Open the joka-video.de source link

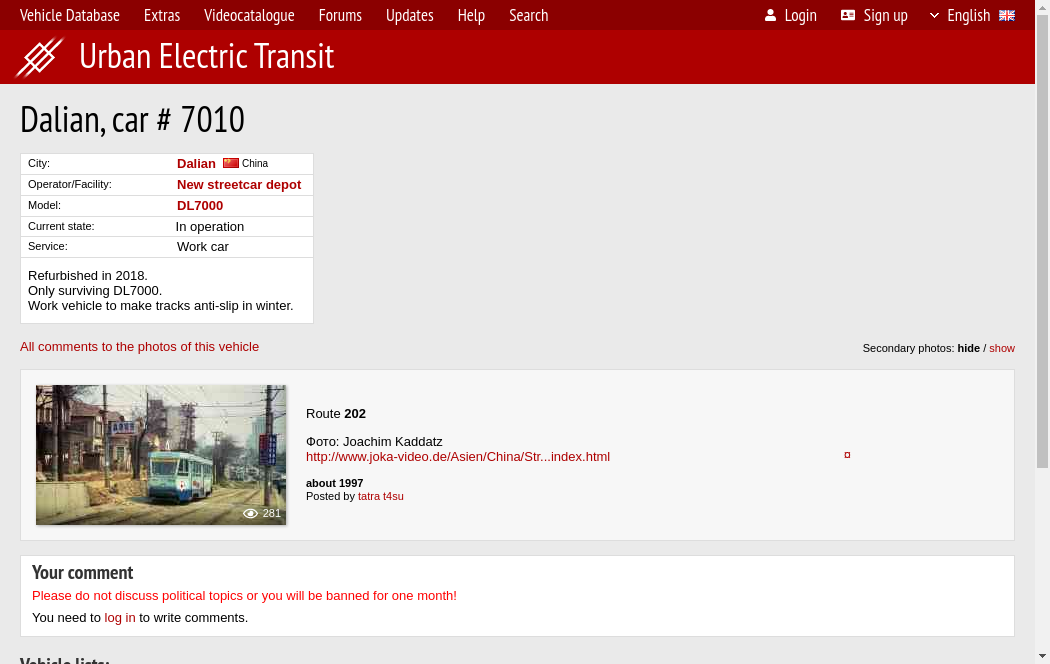pyautogui.click(x=458, y=456)
